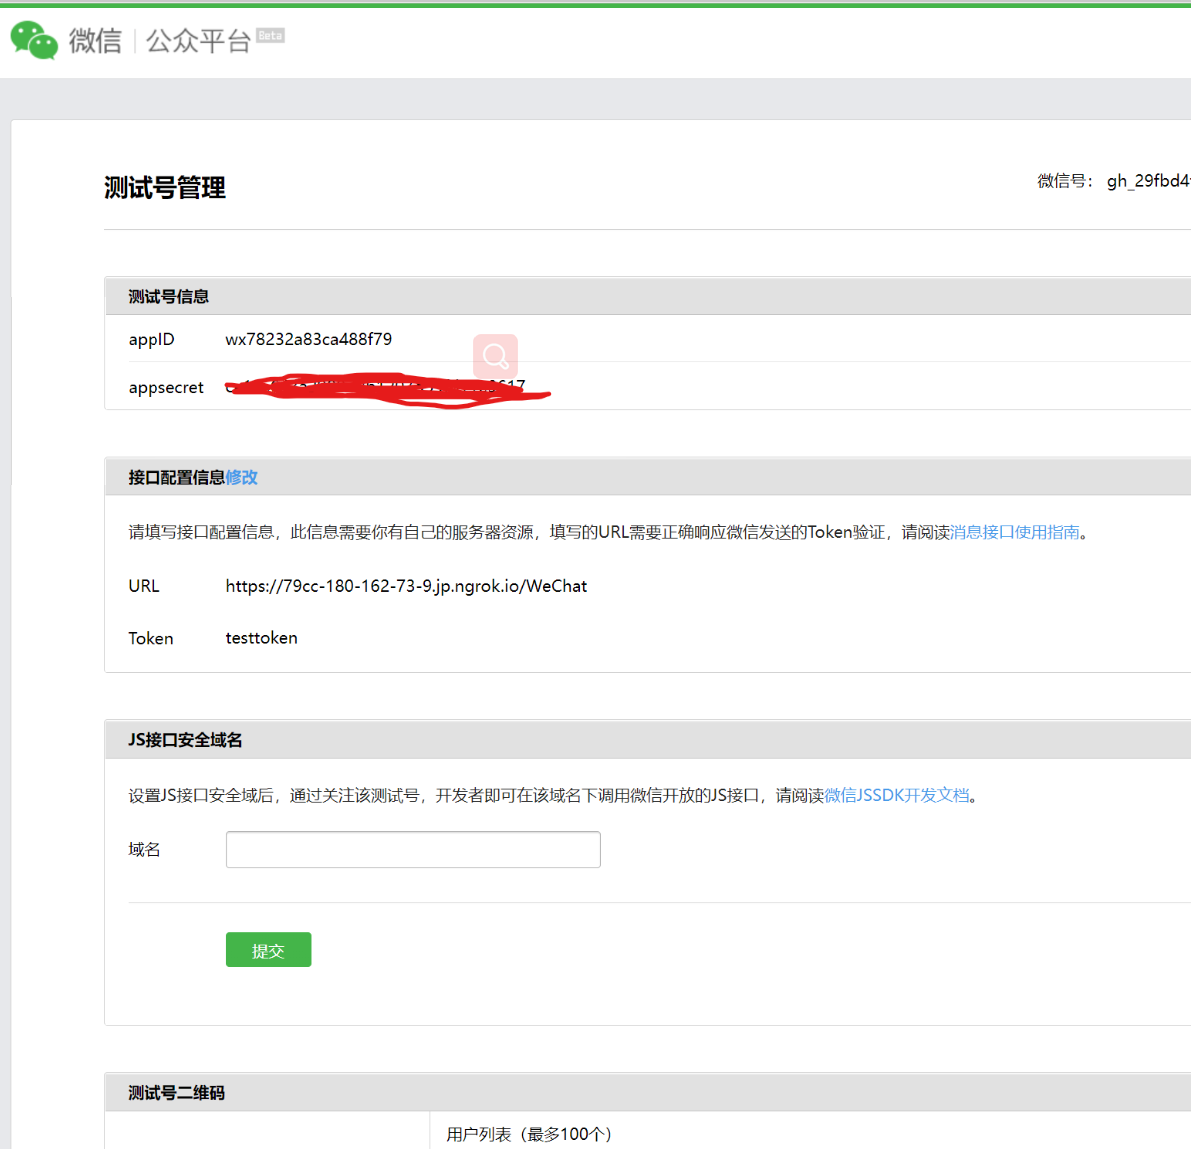Click the magnifier search icon near appsecret
1191x1149 pixels.
[x=495, y=355]
